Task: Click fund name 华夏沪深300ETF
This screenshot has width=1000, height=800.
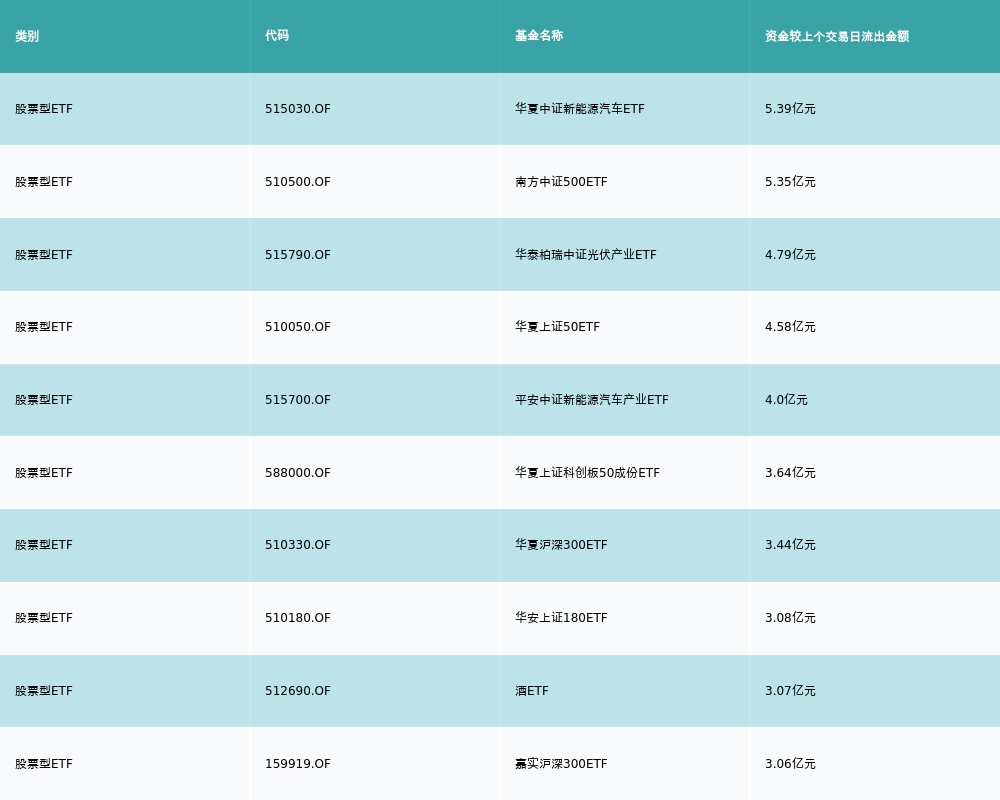Action: click(561, 545)
